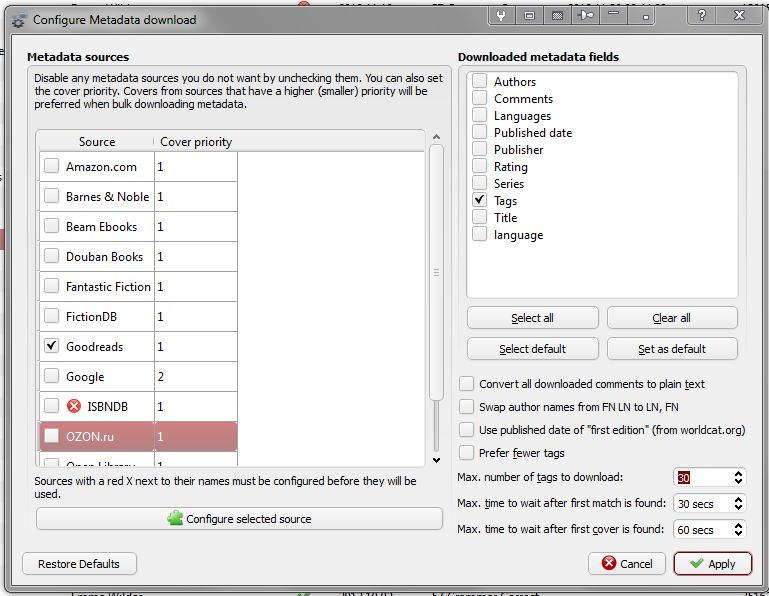Click Select default button
The image size is (769, 596).
click(533, 349)
